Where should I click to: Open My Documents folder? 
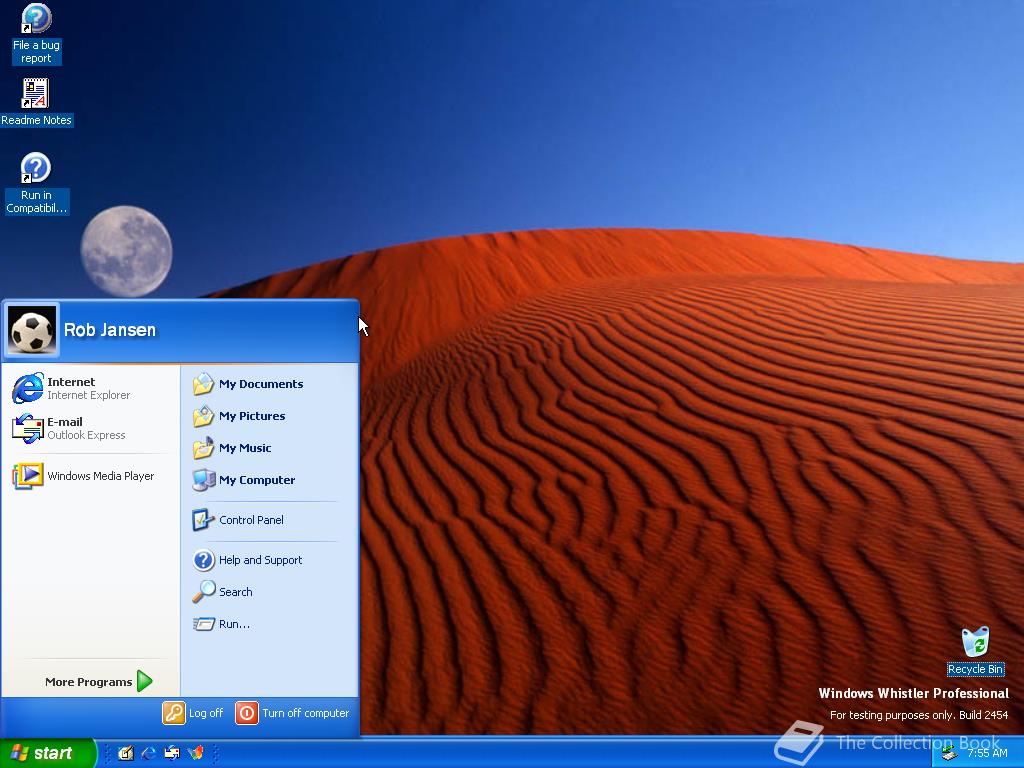click(261, 384)
